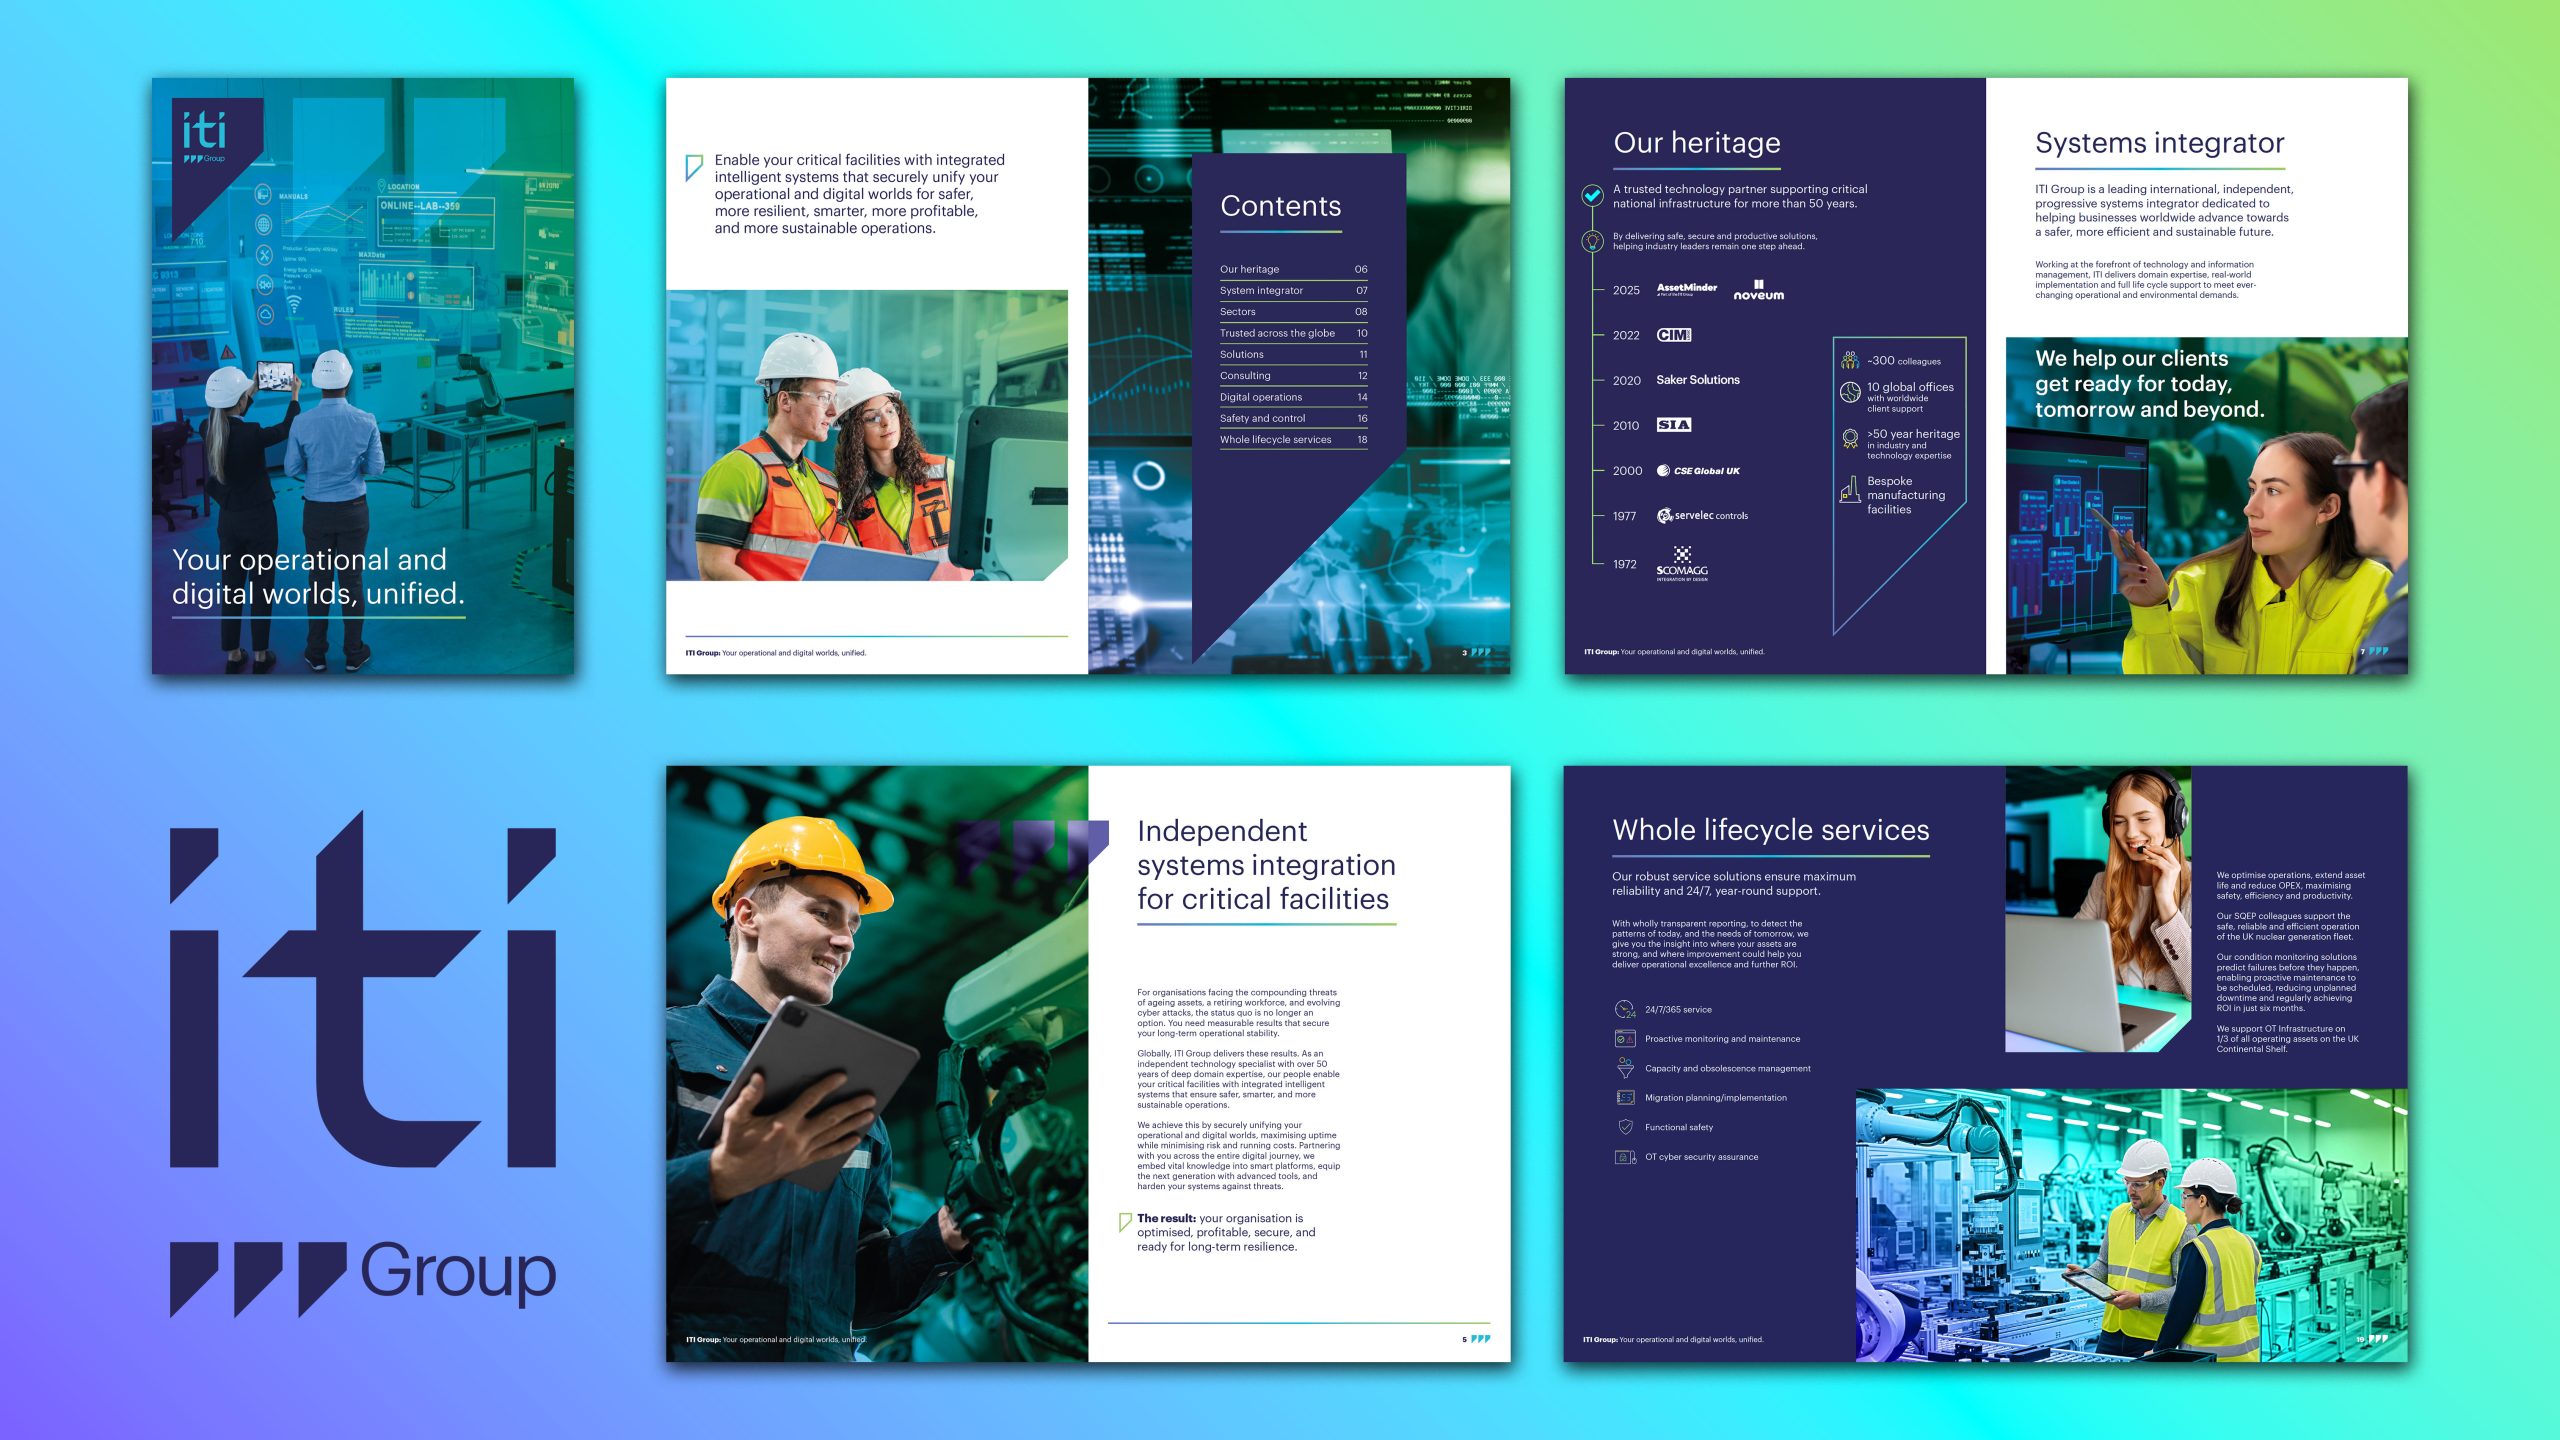
Task: Click 'Trusted across the globe' contents entry
Action: (x=1293, y=333)
